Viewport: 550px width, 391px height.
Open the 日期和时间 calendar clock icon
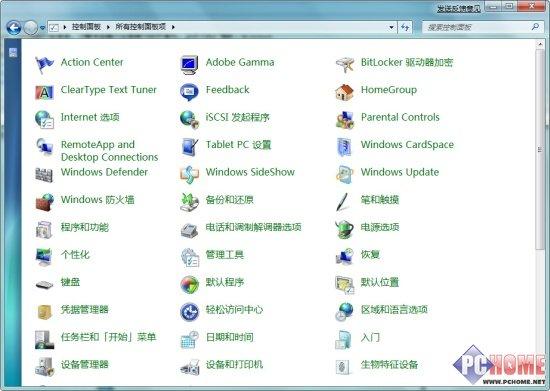pyautogui.click(x=189, y=339)
